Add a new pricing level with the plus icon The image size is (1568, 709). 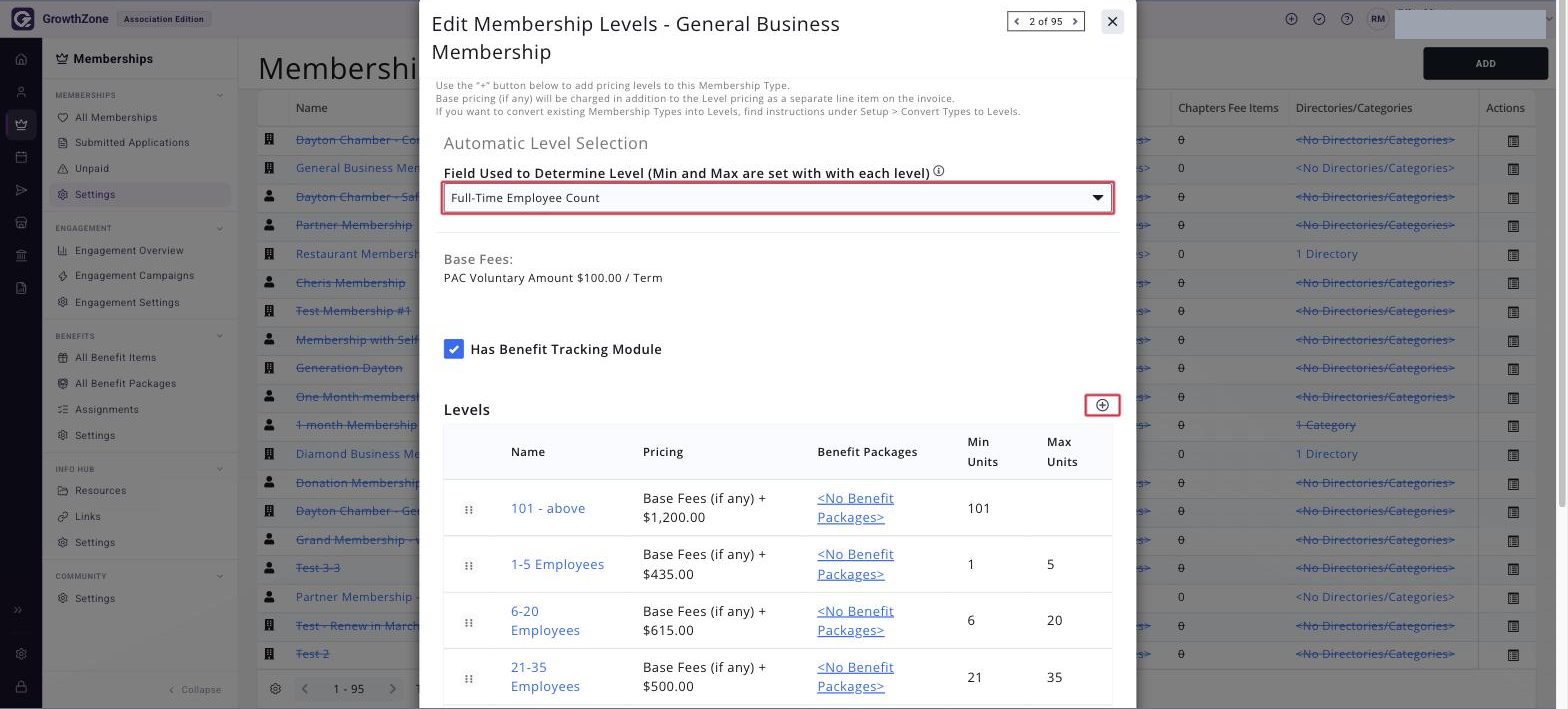pyautogui.click(x=1102, y=405)
